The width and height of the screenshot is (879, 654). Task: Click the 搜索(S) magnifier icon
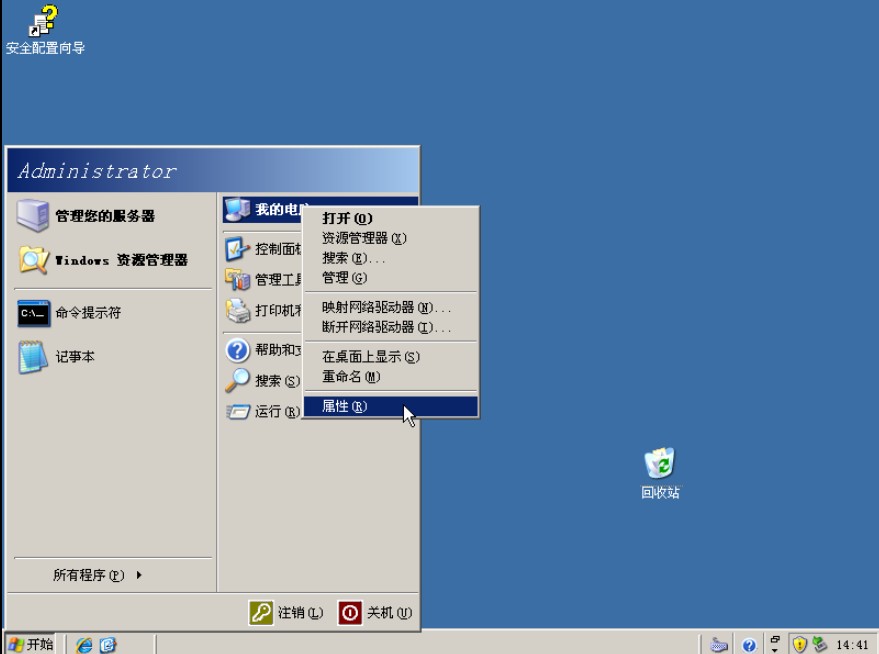pyautogui.click(x=237, y=381)
